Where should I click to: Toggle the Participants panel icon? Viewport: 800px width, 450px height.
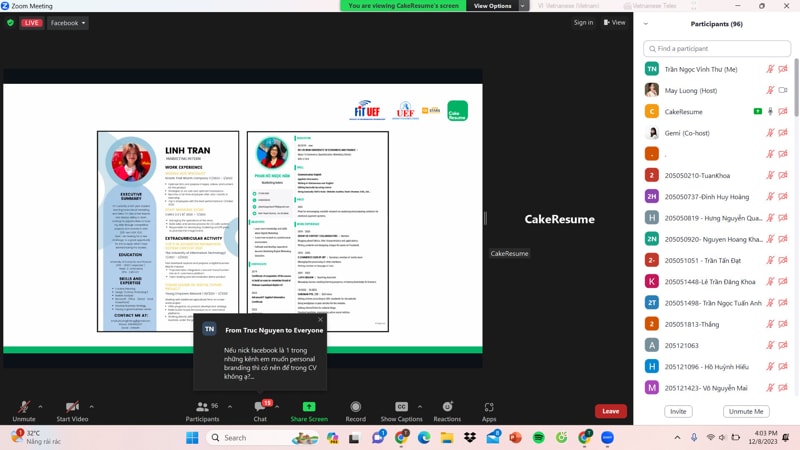(x=202, y=407)
